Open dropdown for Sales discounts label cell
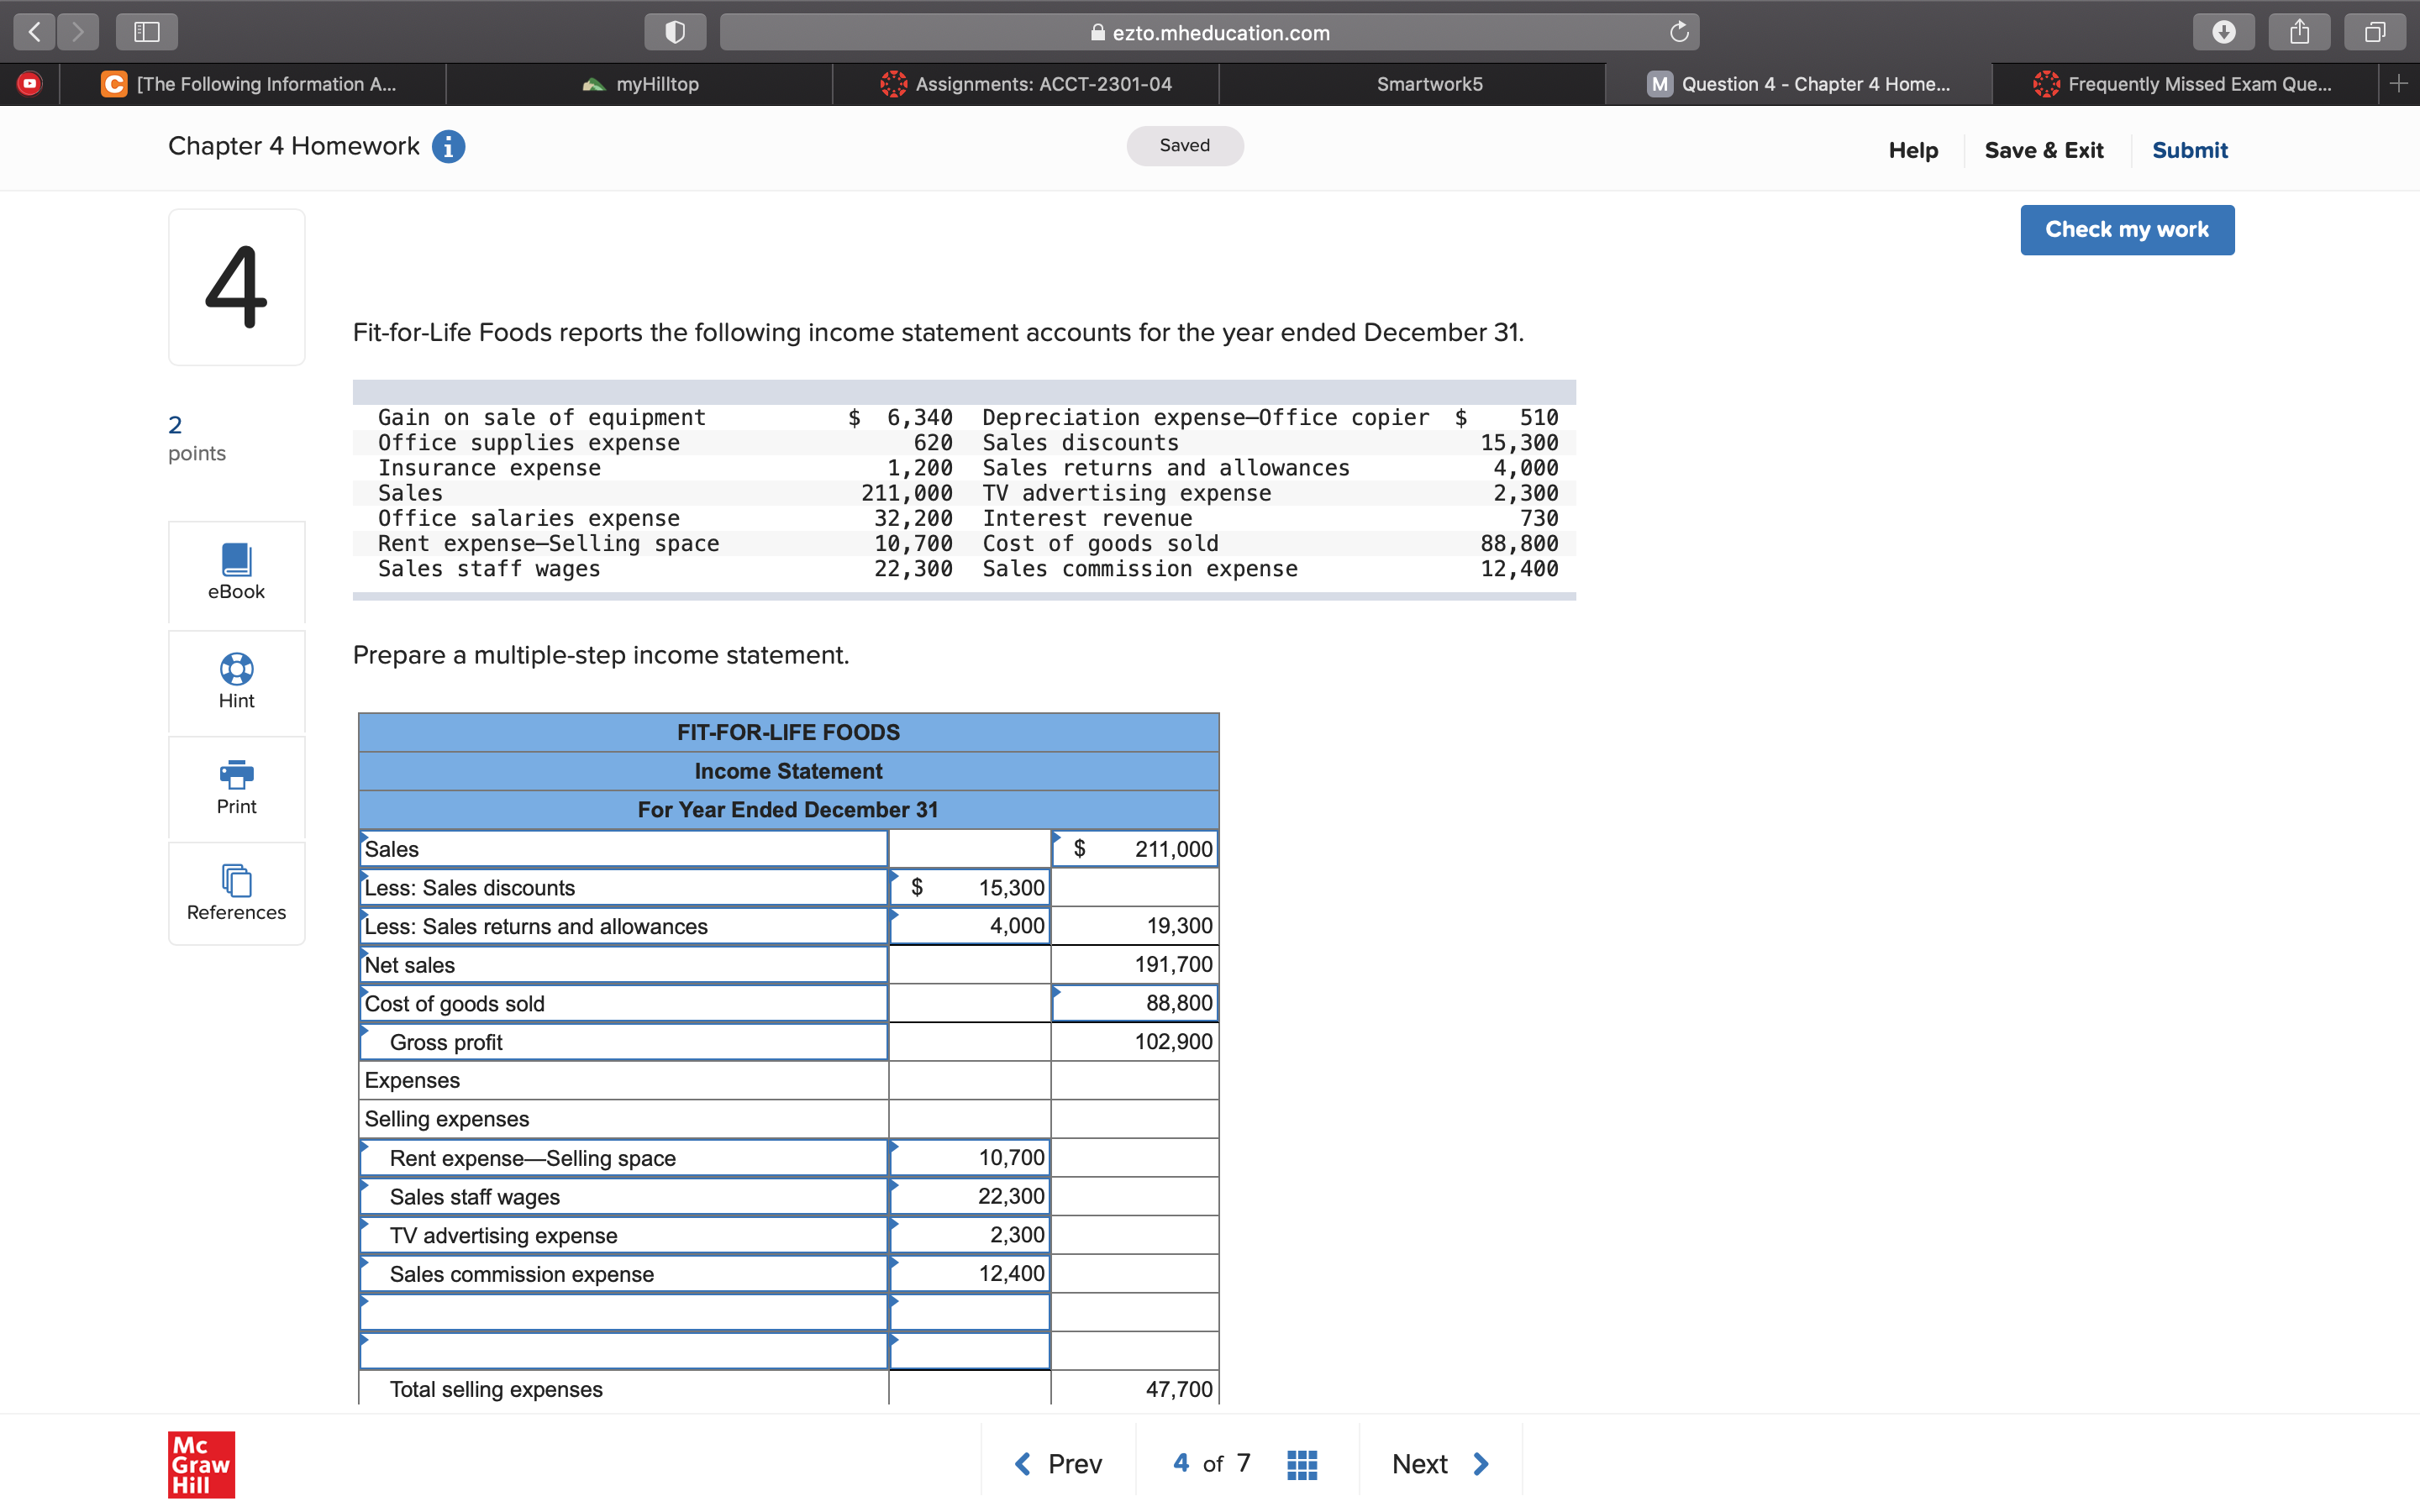The image size is (2420, 1512). tap(623, 888)
